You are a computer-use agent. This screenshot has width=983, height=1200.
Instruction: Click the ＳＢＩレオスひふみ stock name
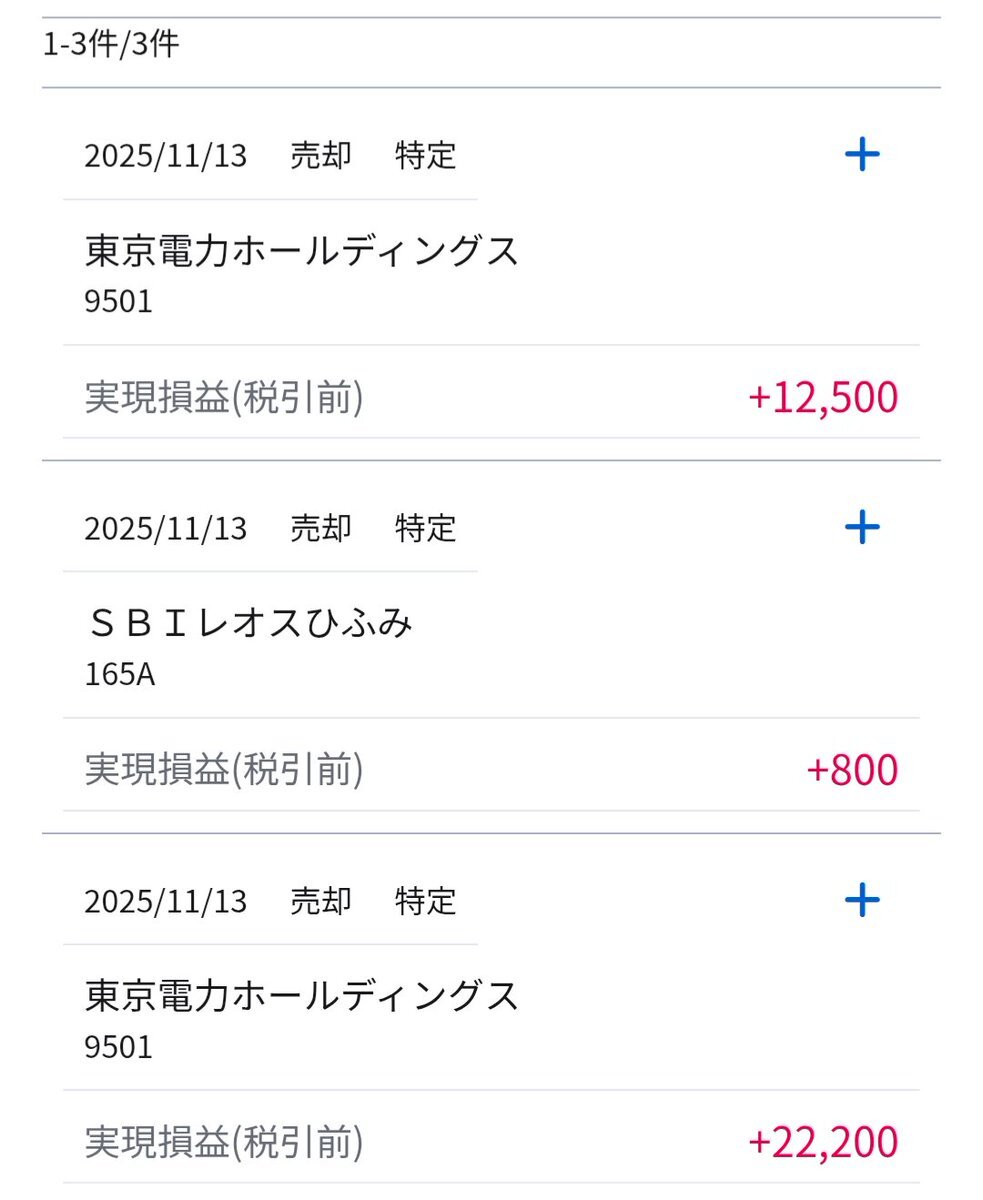249,624
